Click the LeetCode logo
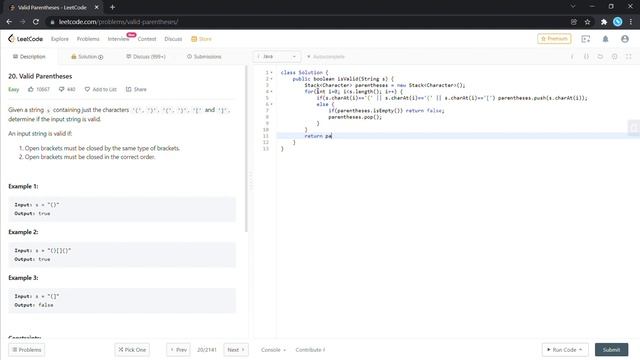The width and height of the screenshot is (640, 360). 25,39
